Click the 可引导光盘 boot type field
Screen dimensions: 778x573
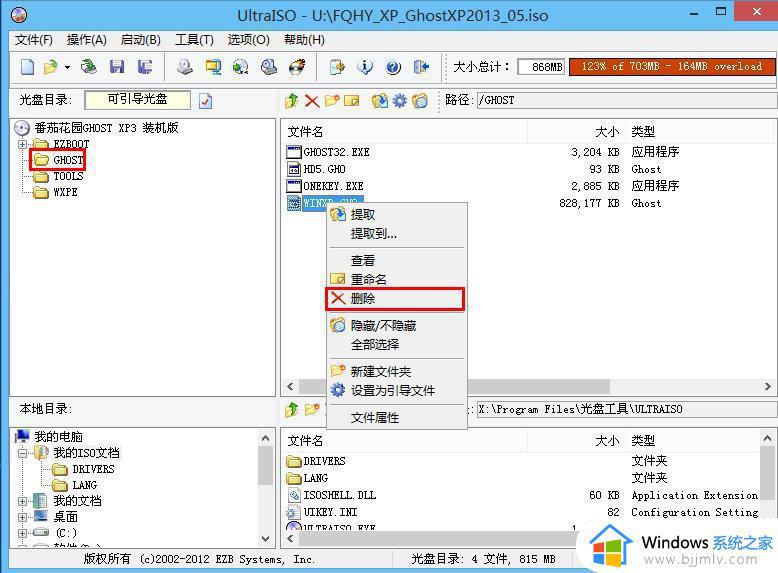tap(137, 100)
